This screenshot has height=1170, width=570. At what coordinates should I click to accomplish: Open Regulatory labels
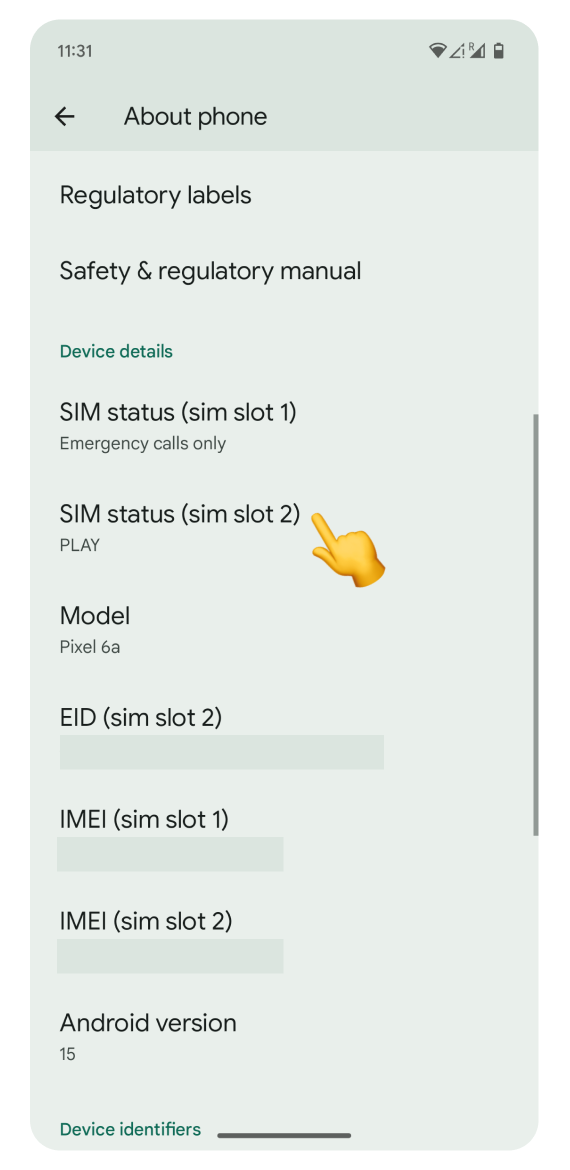coord(284,195)
